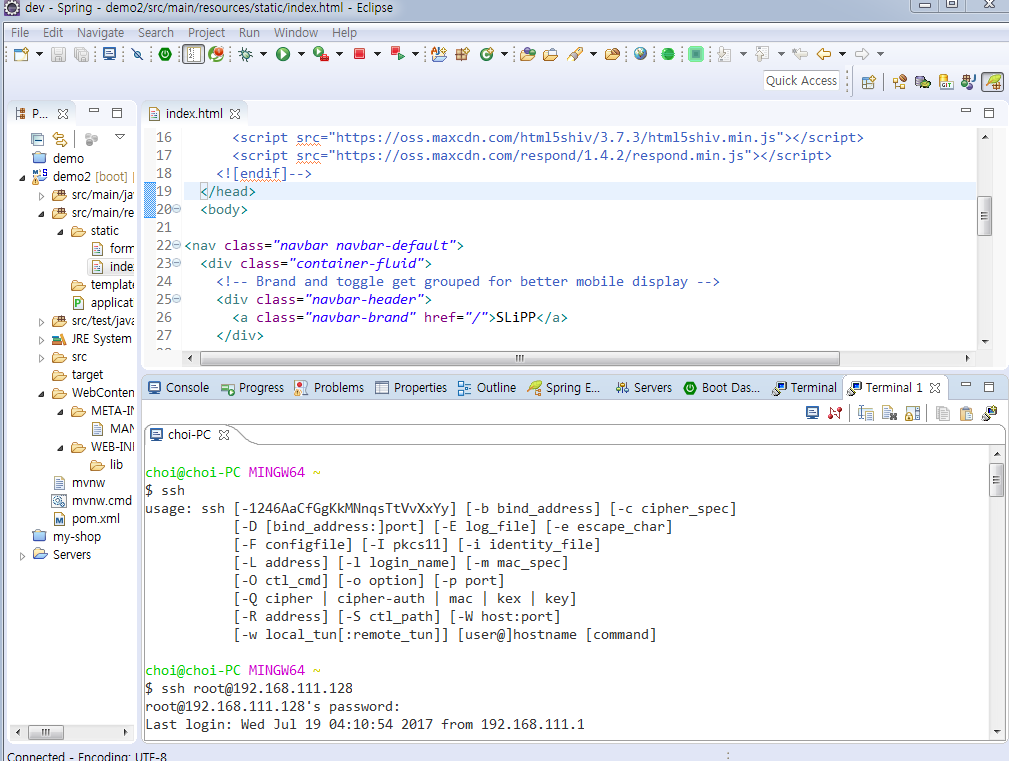This screenshot has width=1009, height=761.
Task: Click the Open Type toolbar icon
Action: coord(528,54)
